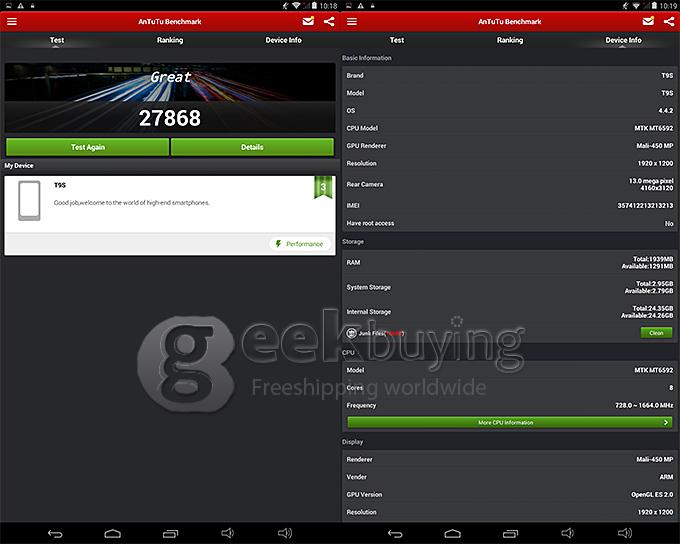Viewport: 680px width, 544px height.
Task: Tap volume down icon on left screen
Action: point(227,533)
